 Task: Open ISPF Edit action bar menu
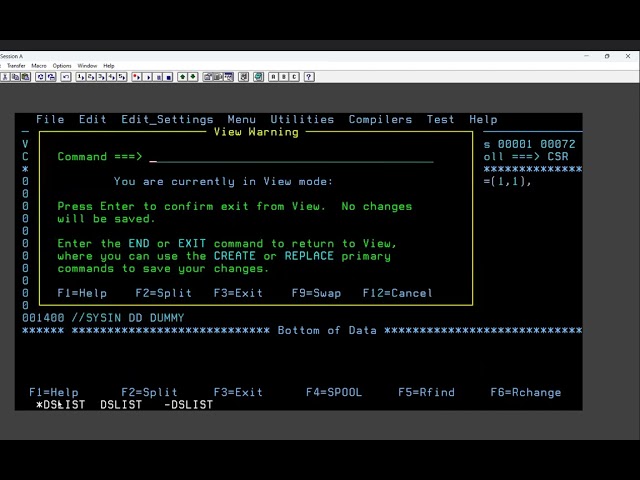[93, 120]
